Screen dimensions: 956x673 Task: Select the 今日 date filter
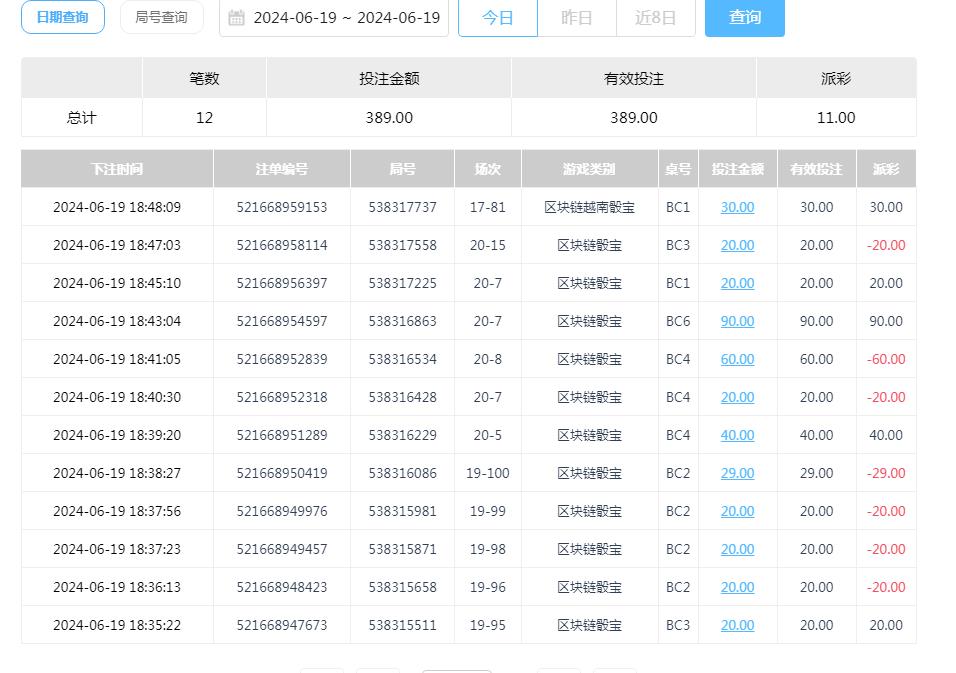497,17
